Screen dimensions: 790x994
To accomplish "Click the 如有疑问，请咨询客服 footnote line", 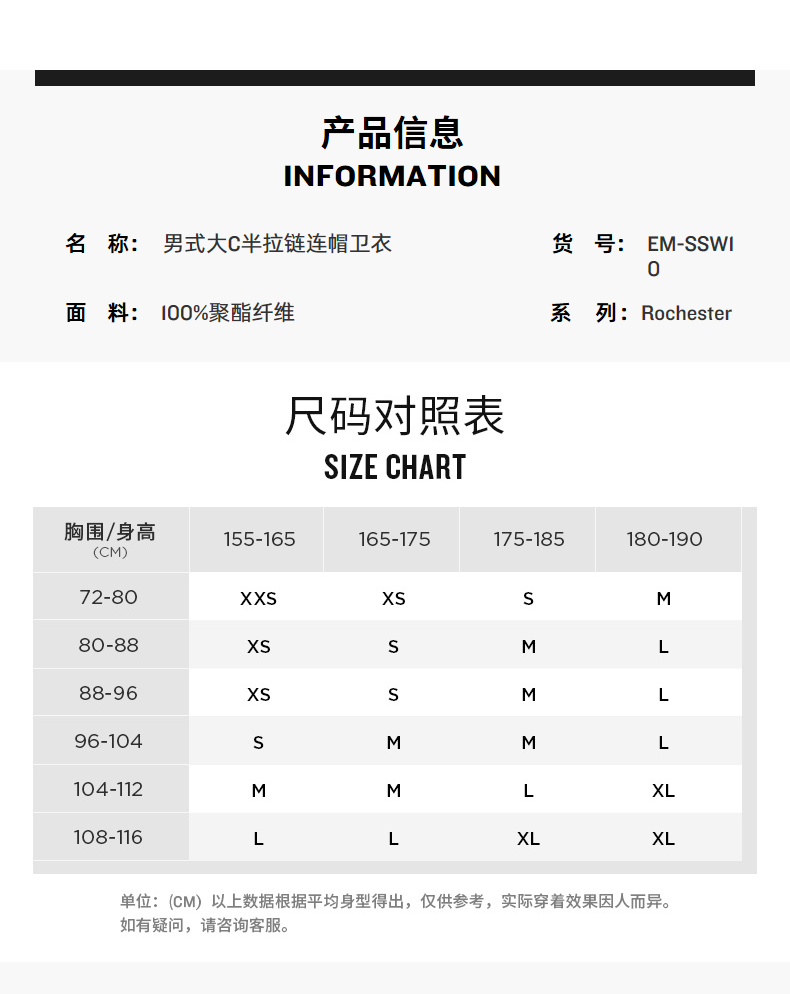I will pos(206,926).
